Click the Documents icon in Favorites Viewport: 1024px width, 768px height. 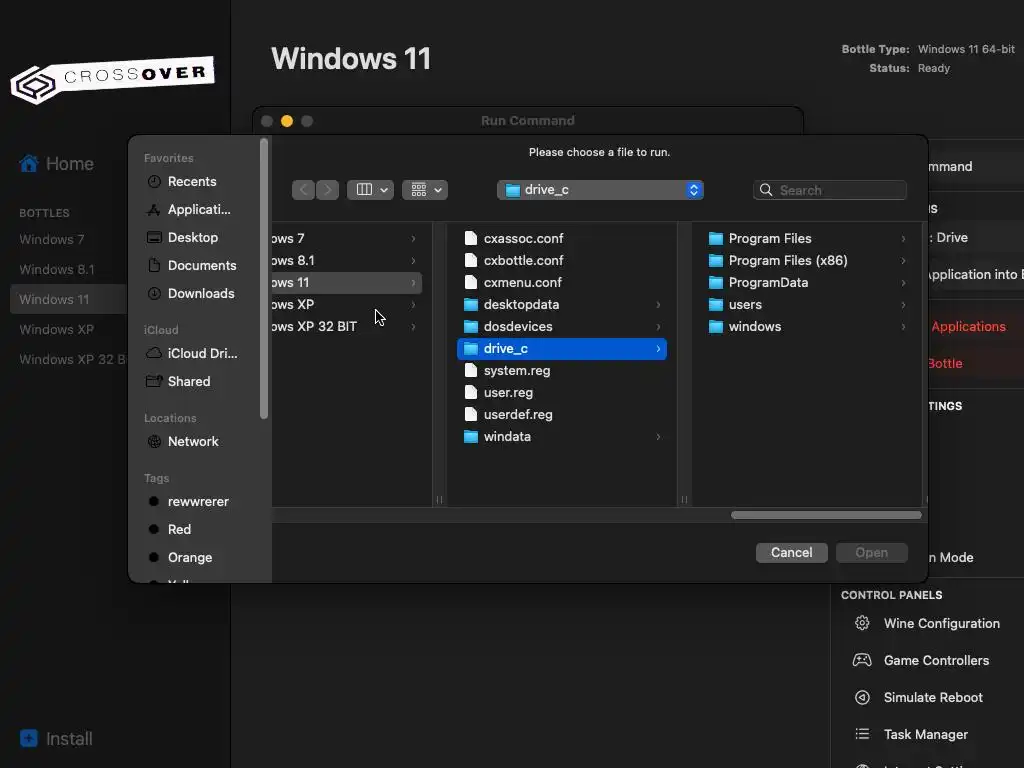(x=154, y=265)
